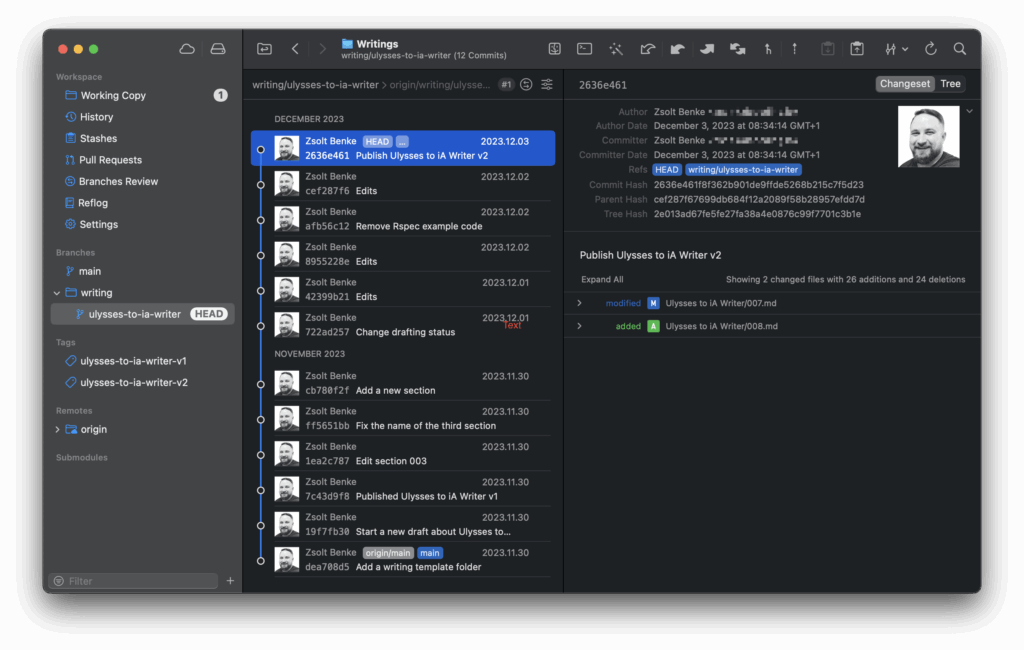
Task: Click the origin/main badge on commit dea708d5
Action: (x=388, y=553)
